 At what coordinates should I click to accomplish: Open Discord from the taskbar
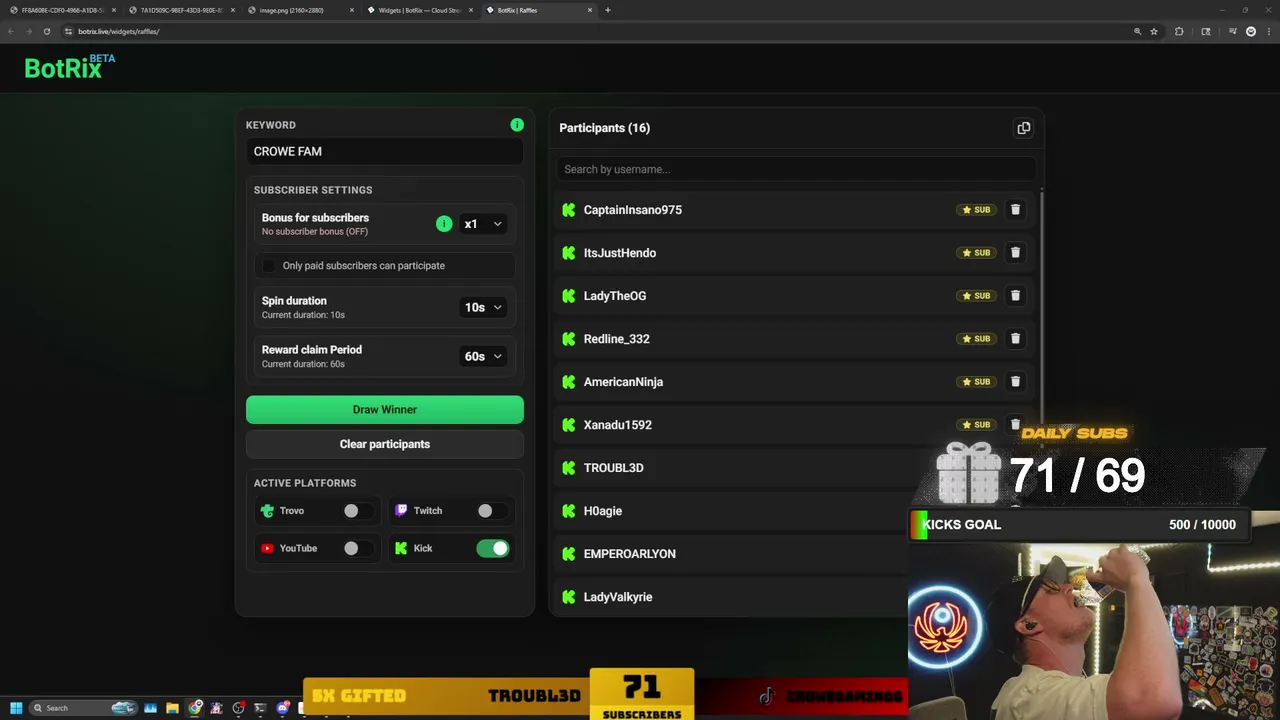(x=283, y=708)
